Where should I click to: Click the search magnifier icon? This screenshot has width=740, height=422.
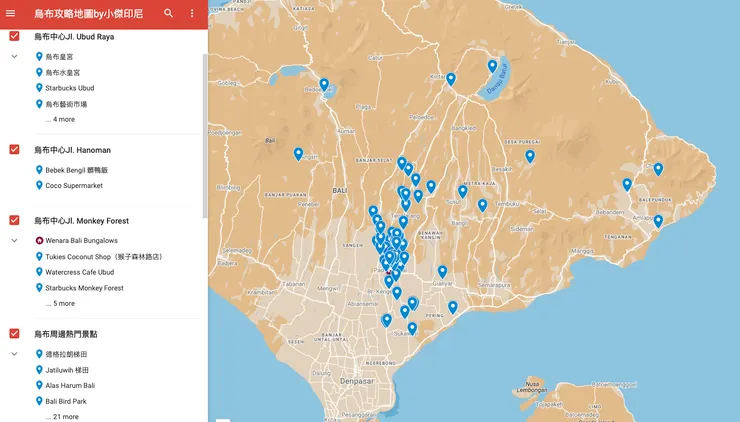tap(168, 13)
